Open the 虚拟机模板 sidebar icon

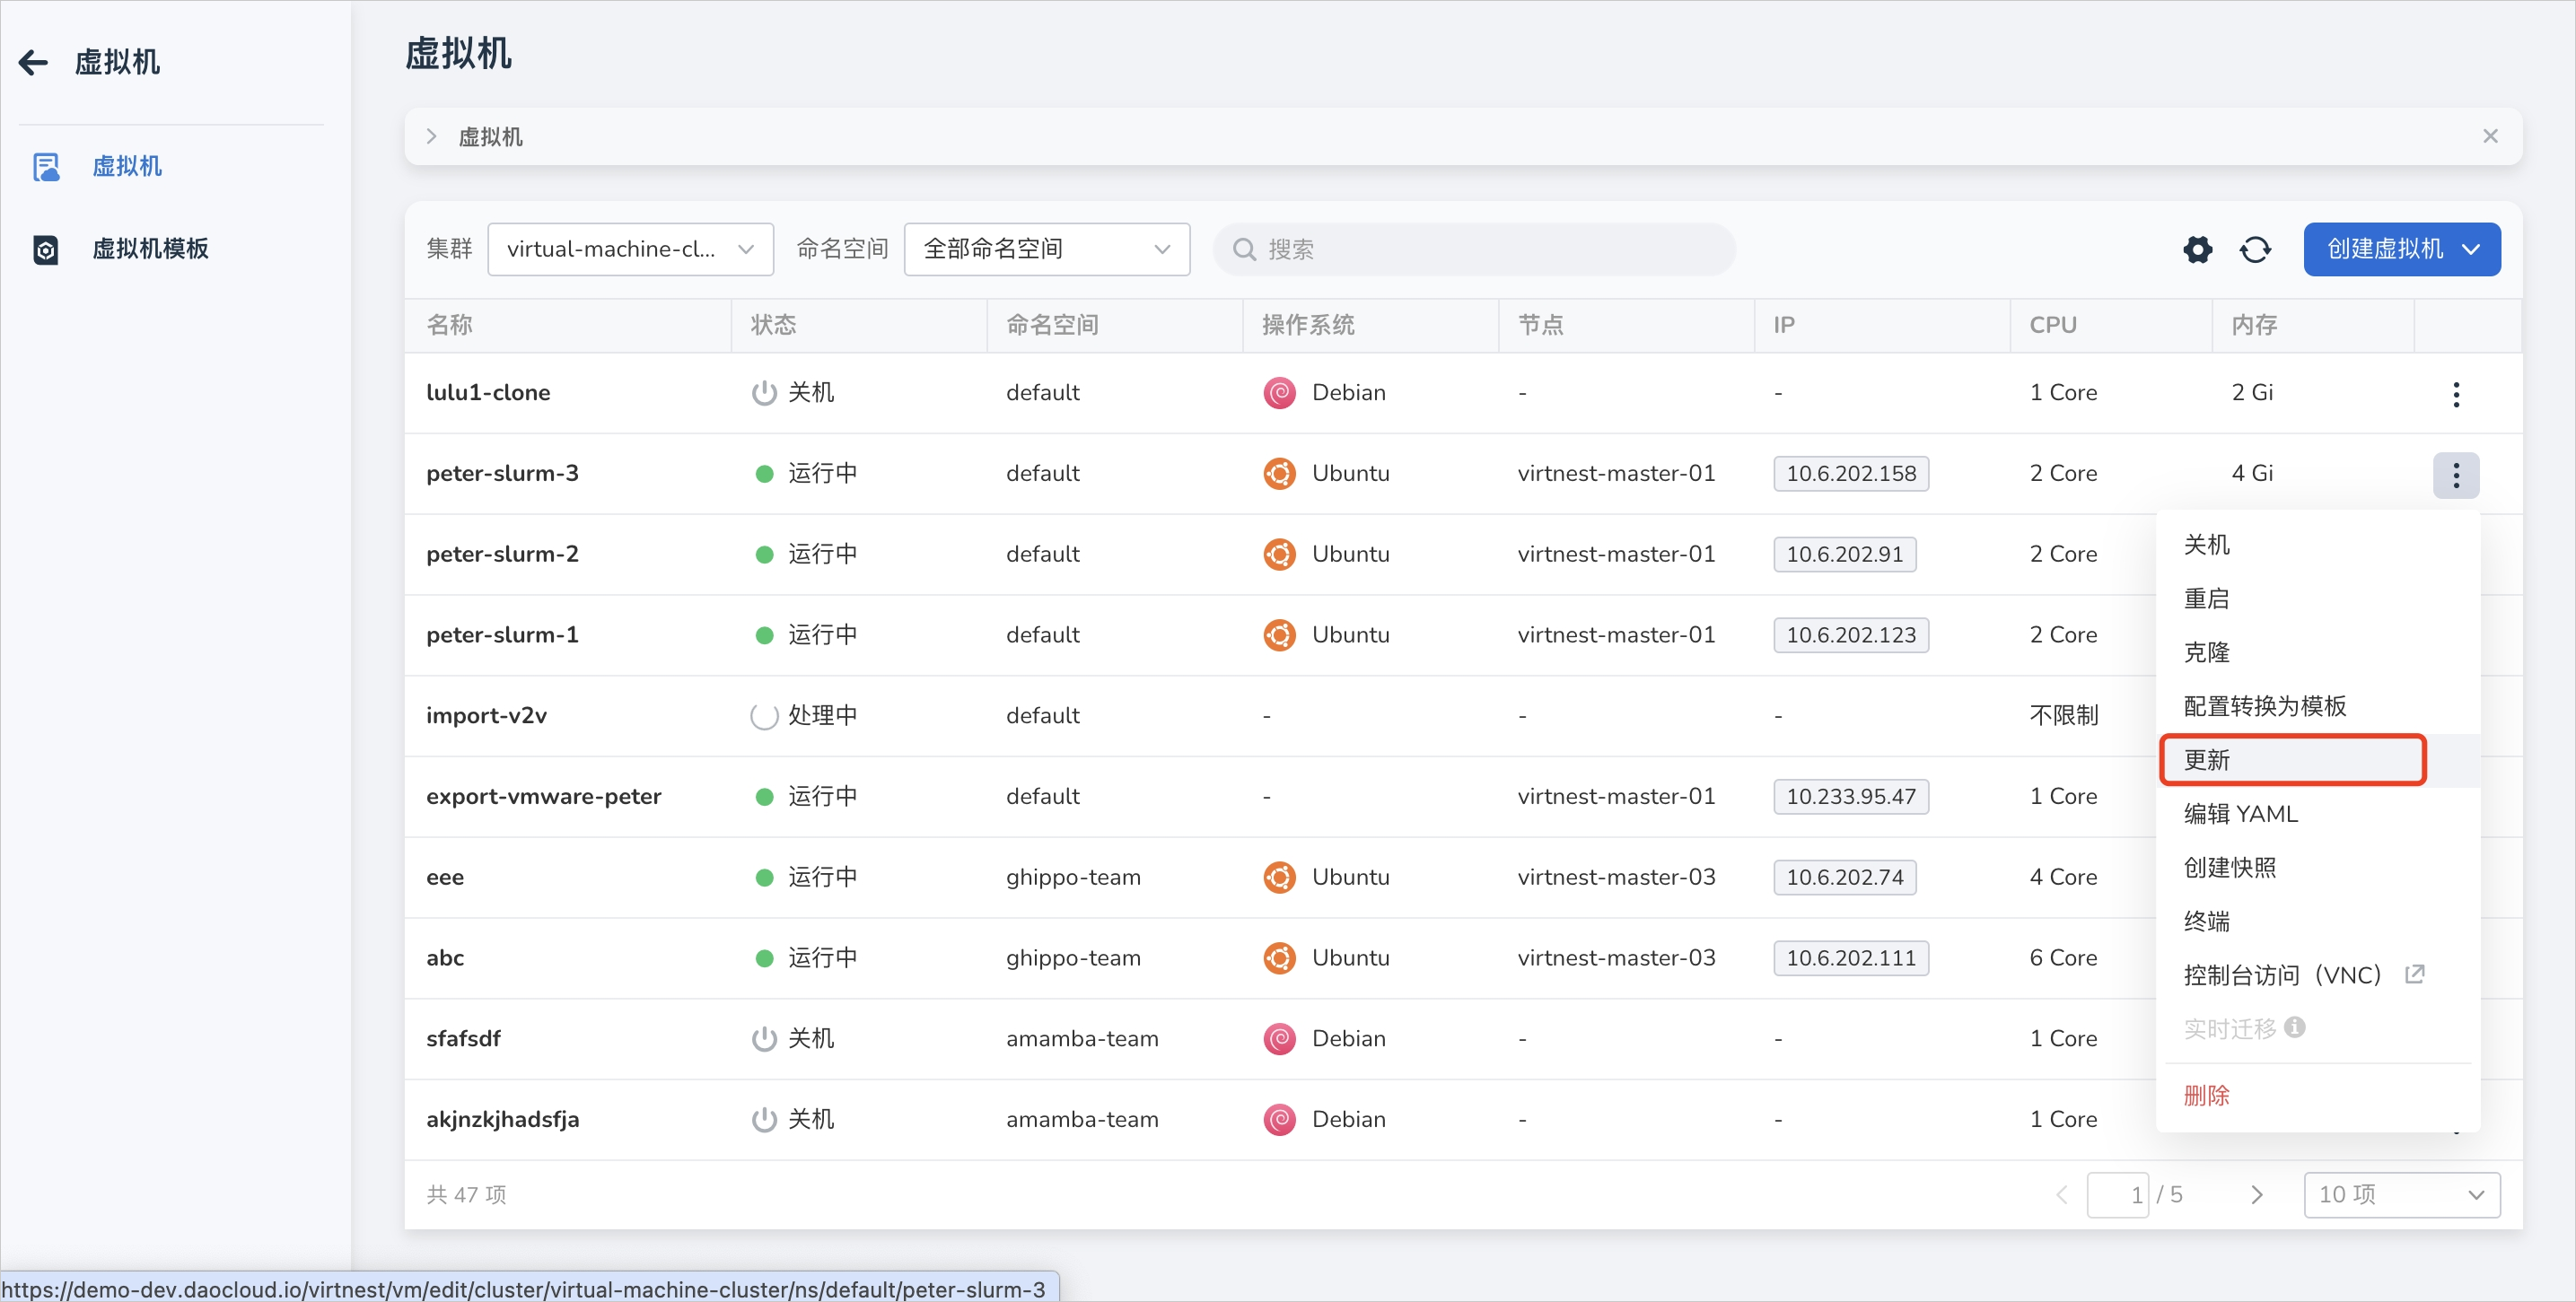pyautogui.click(x=46, y=249)
